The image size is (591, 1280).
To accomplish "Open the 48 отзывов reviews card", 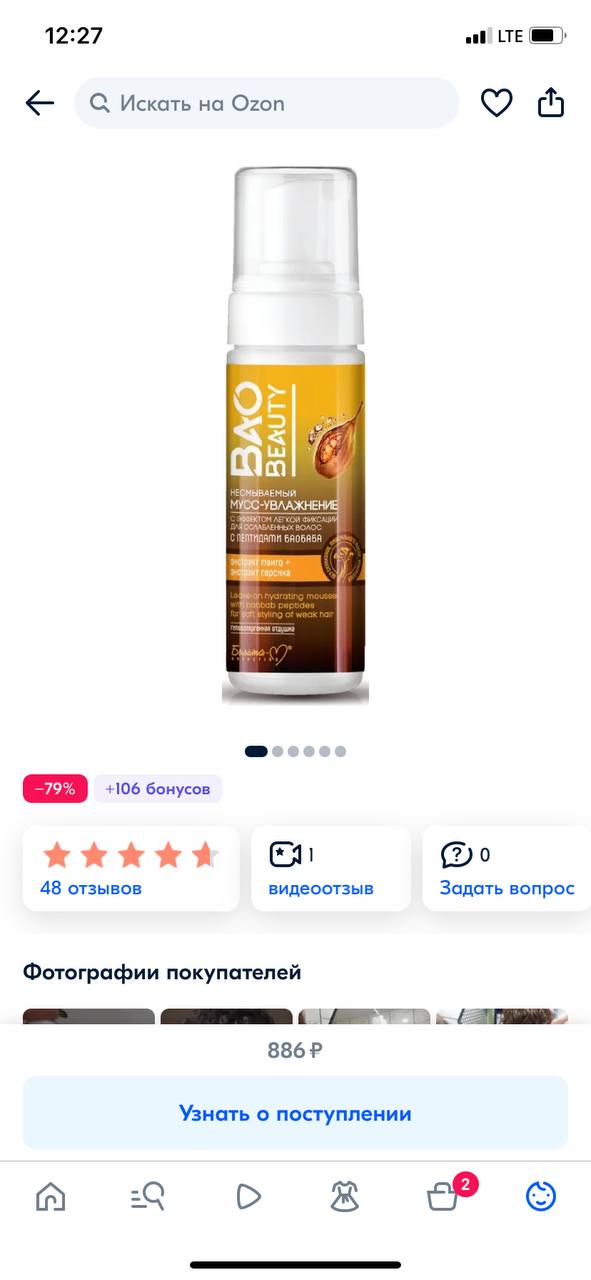I will 131,868.
